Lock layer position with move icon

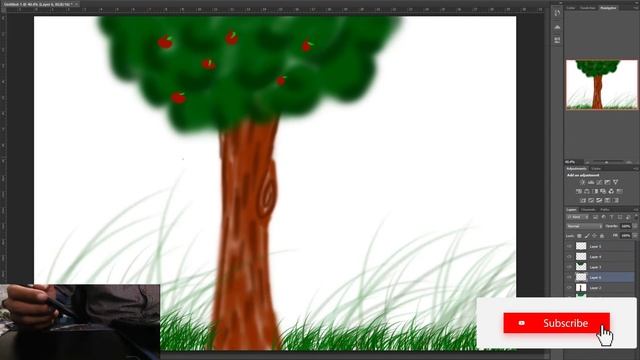(594, 236)
